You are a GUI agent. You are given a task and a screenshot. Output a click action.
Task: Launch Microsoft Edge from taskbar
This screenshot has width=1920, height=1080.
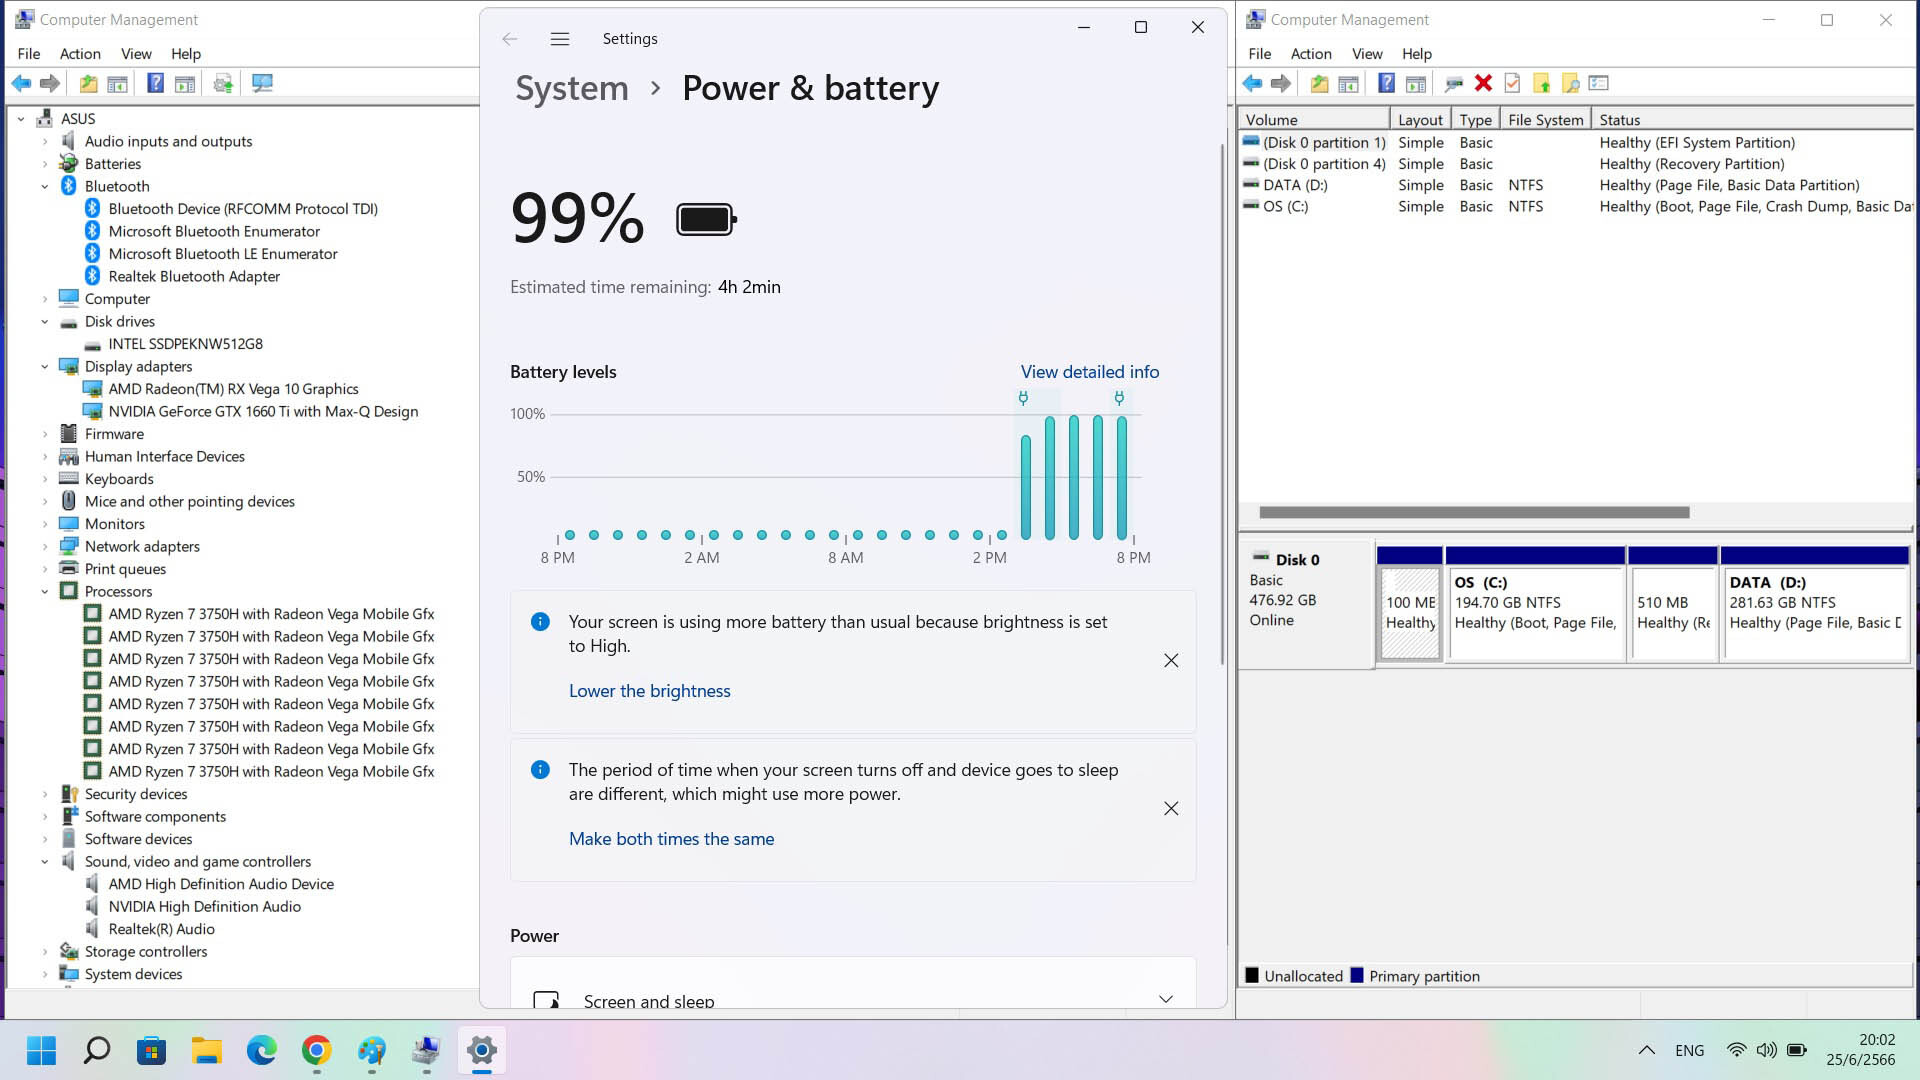(262, 1051)
